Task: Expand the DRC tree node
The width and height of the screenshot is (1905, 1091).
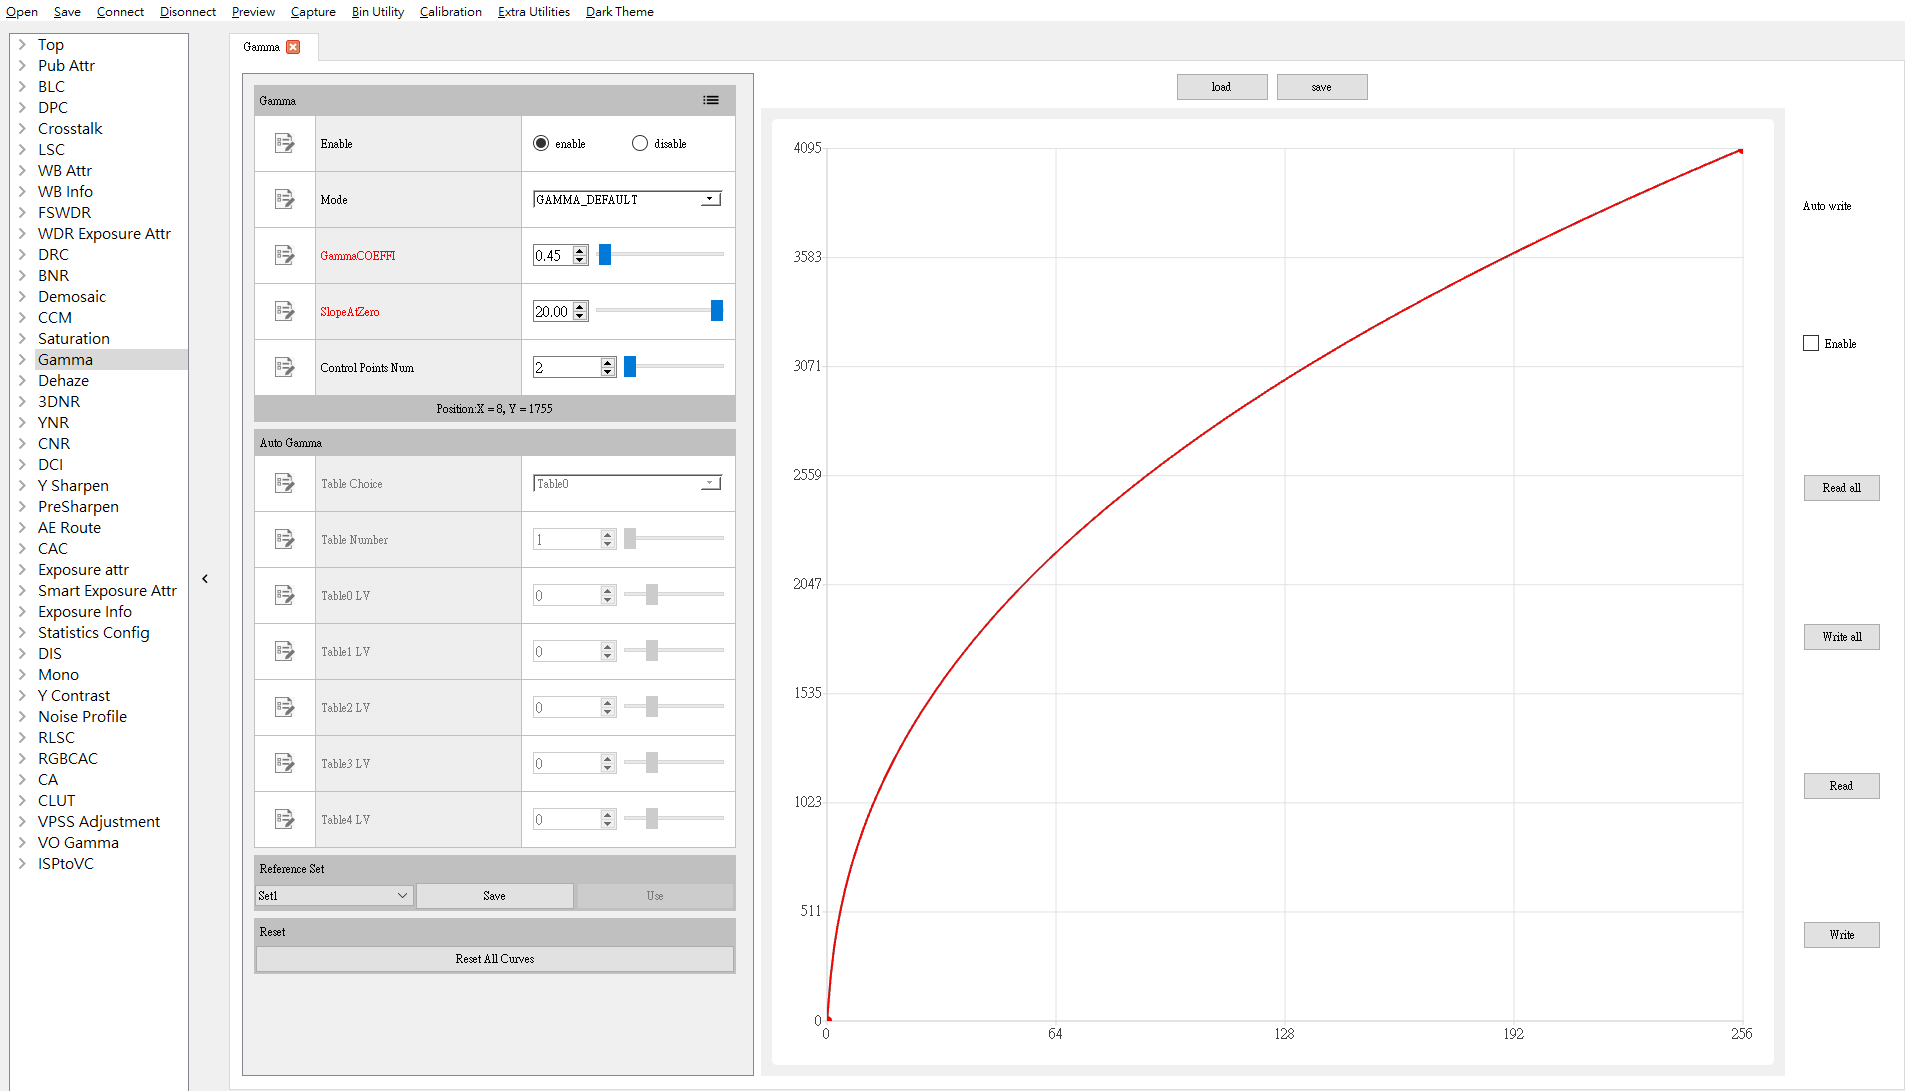Action: click(x=22, y=255)
